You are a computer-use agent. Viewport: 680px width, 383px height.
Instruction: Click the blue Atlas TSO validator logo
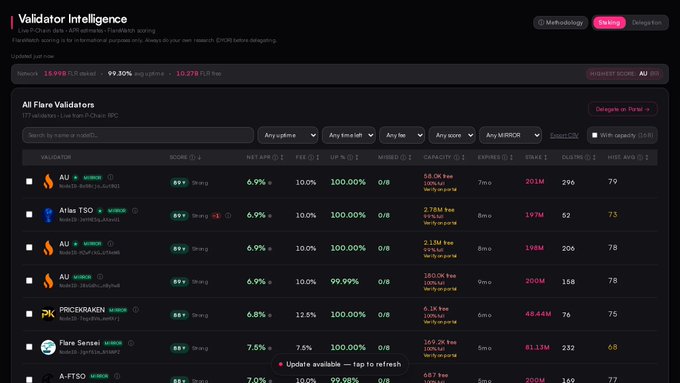coord(48,215)
